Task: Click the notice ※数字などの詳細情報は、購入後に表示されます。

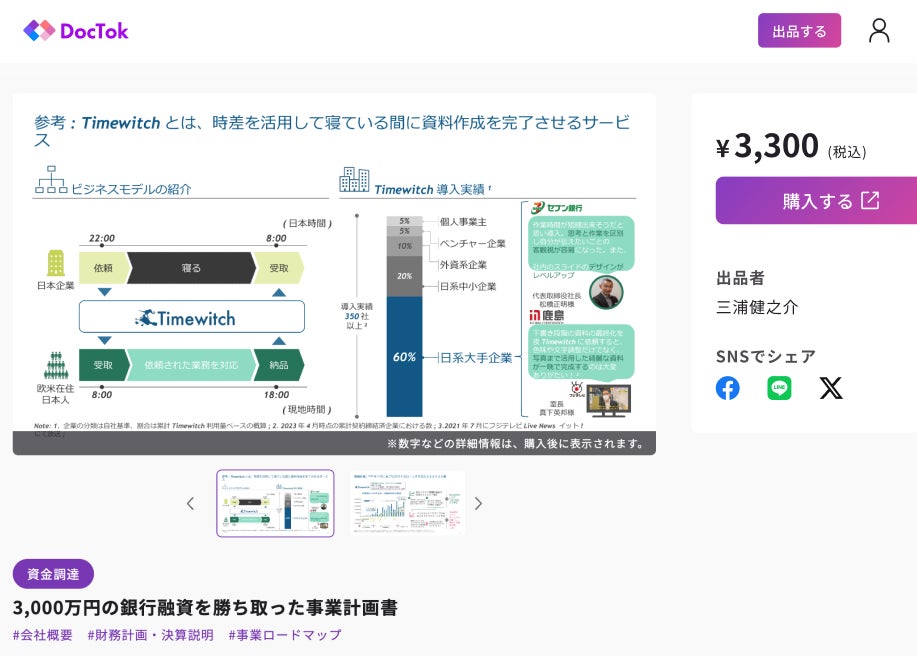Action: click(515, 444)
